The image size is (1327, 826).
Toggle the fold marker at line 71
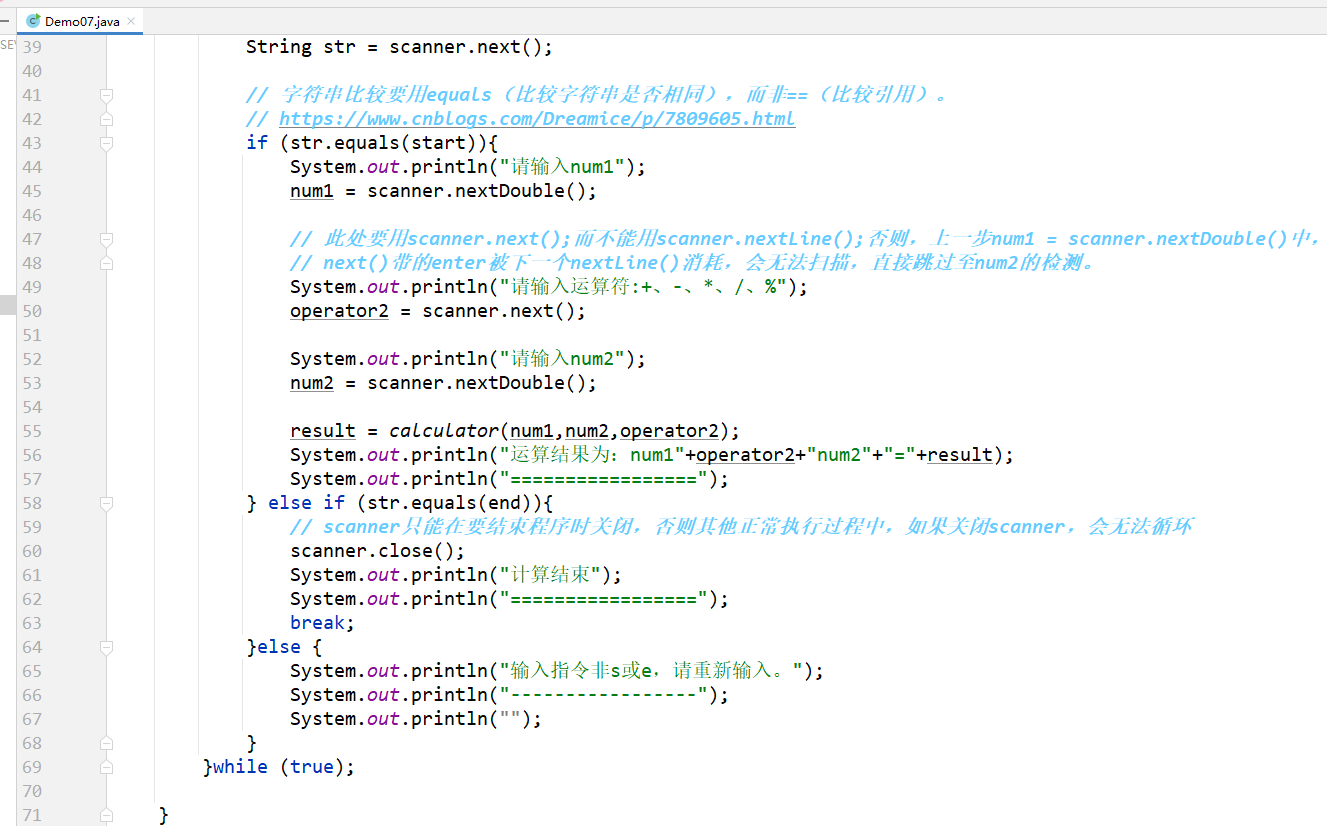106,815
